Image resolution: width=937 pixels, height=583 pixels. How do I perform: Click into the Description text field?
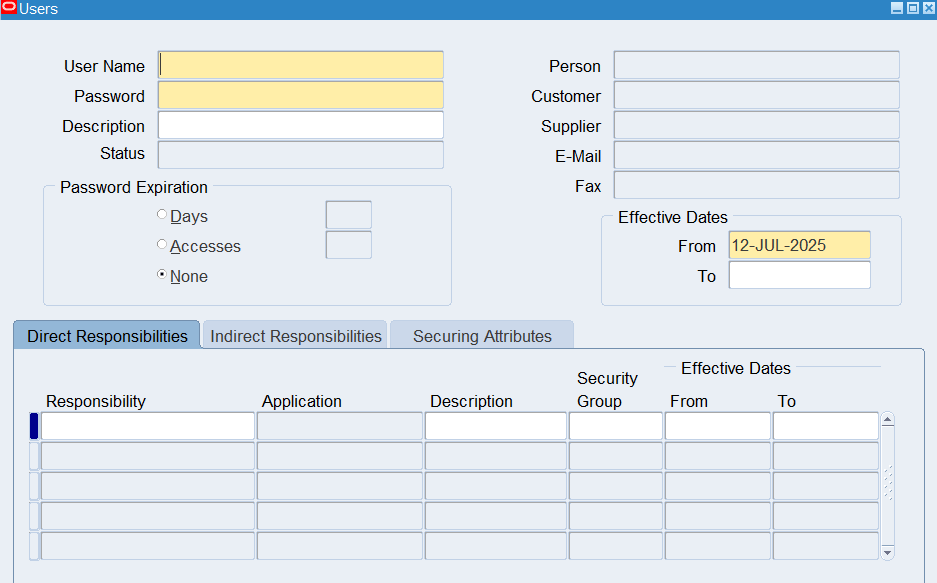tap(300, 126)
